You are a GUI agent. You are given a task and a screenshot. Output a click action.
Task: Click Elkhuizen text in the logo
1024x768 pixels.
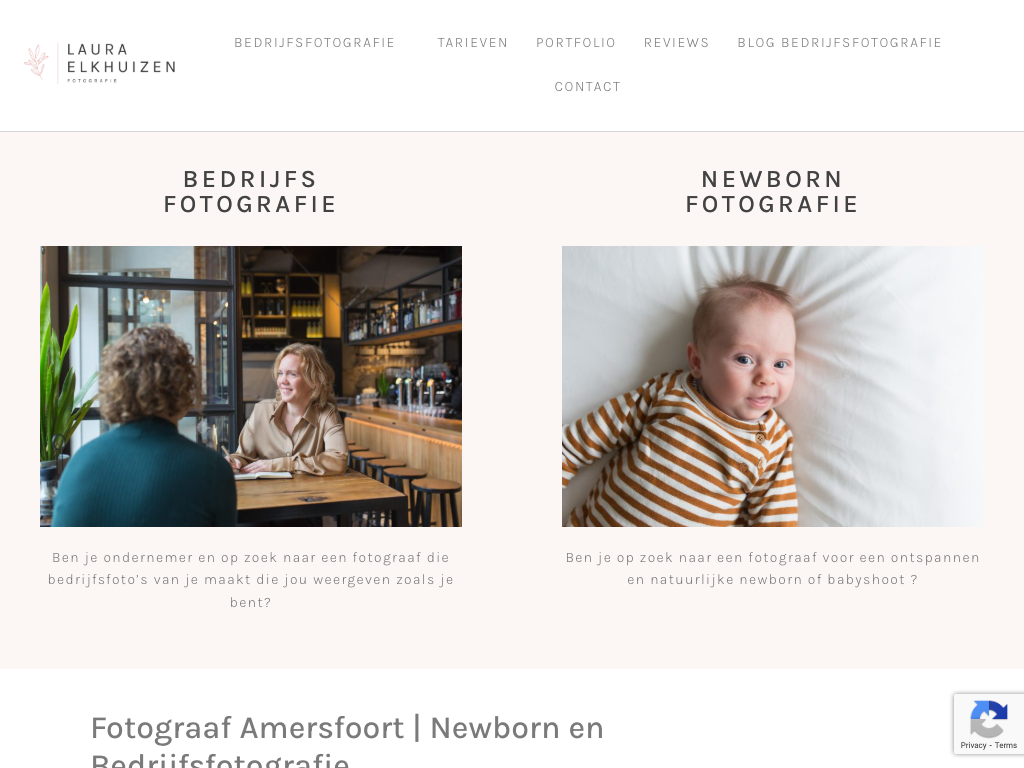[121, 67]
